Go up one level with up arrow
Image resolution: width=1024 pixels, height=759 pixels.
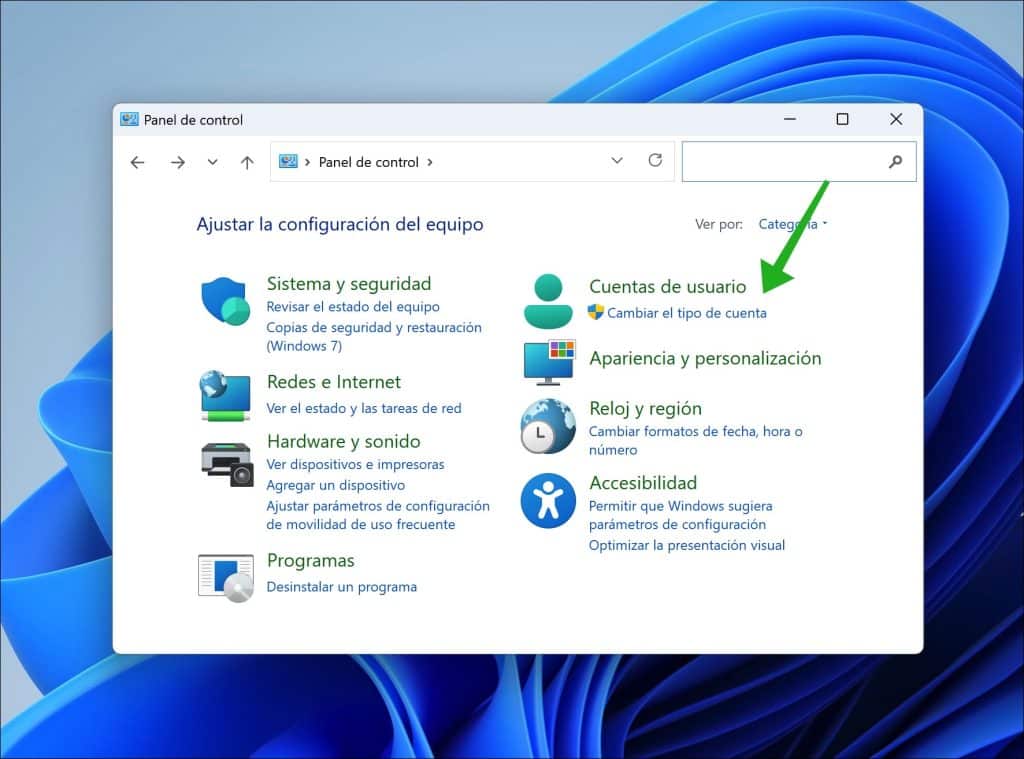tap(247, 162)
